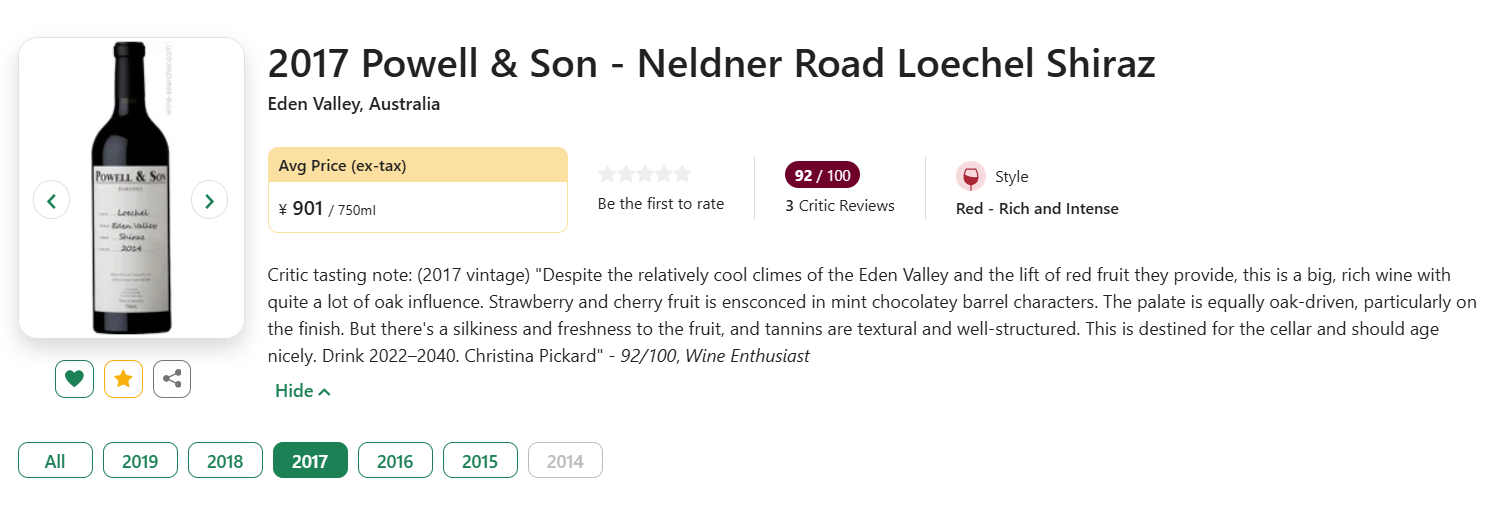Image resolution: width=1491 pixels, height=515 pixels.
Task: Click the next image arrow
Action: (209, 200)
